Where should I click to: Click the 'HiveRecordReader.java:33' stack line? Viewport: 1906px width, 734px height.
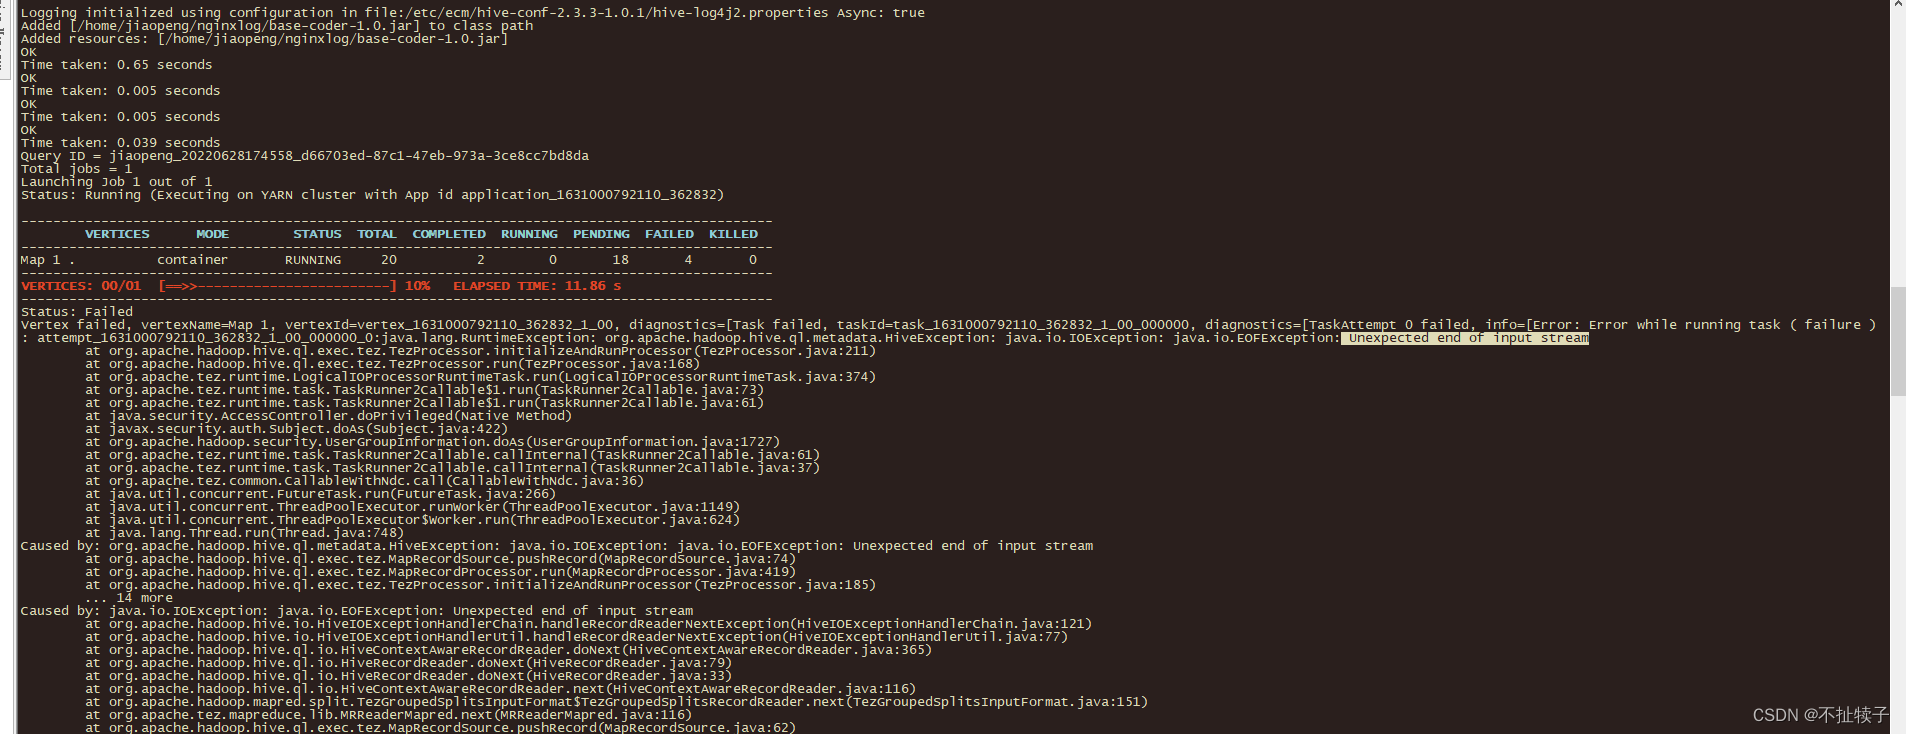pyautogui.click(x=408, y=676)
